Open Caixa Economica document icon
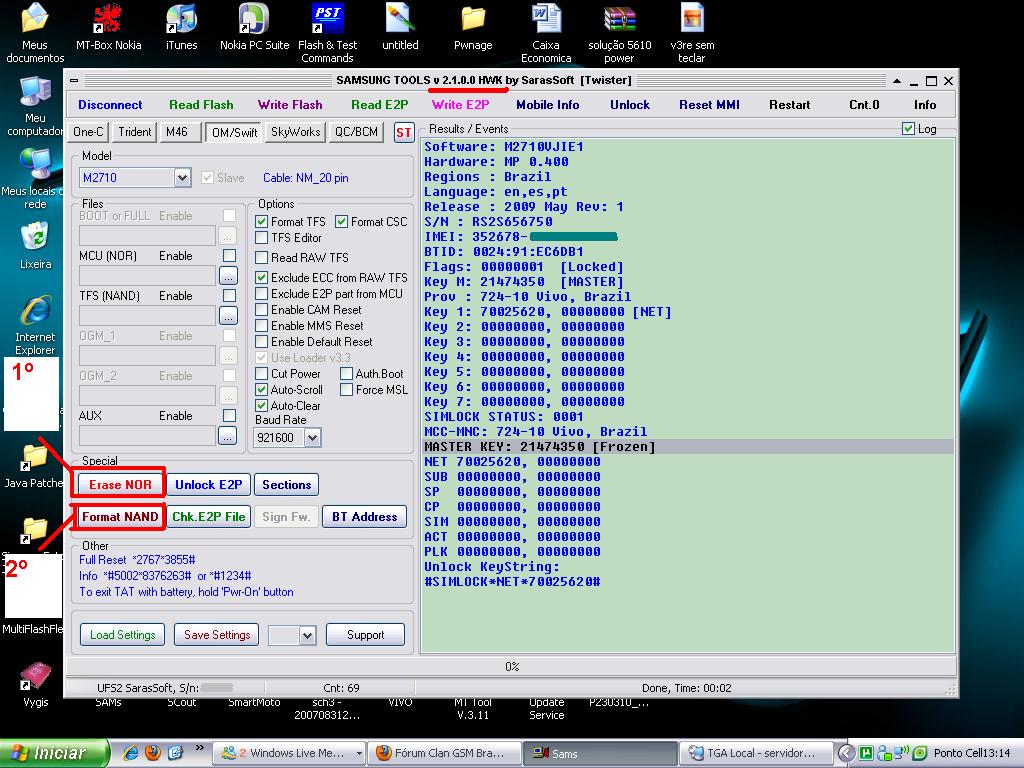The height and width of the screenshot is (768, 1024). tap(546, 33)
